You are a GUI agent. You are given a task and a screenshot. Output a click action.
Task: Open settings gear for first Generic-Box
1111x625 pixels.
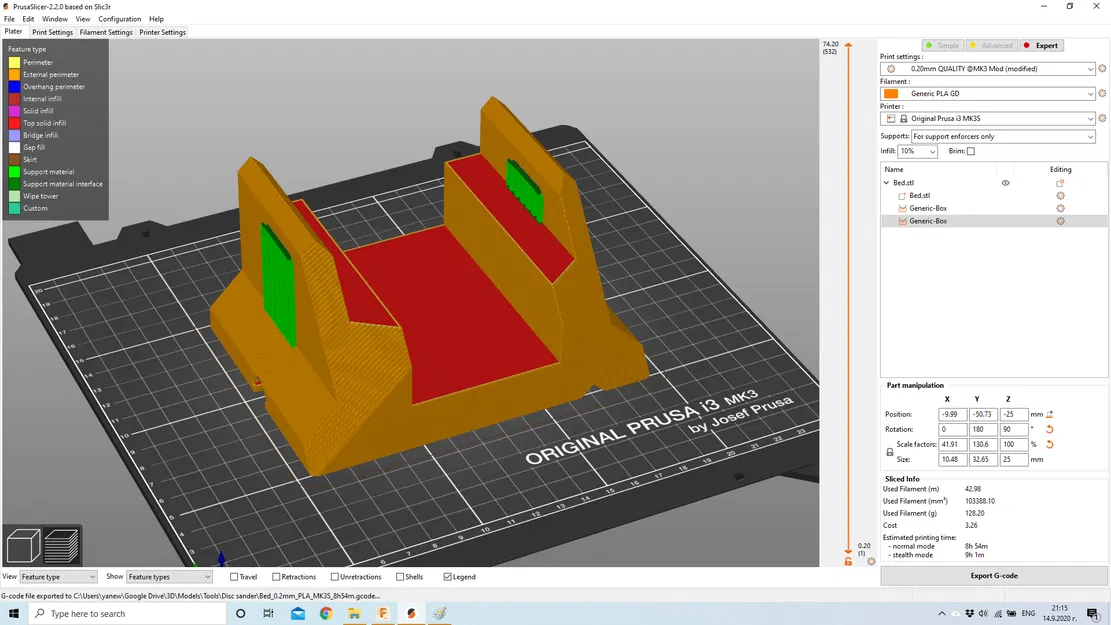1060,208
